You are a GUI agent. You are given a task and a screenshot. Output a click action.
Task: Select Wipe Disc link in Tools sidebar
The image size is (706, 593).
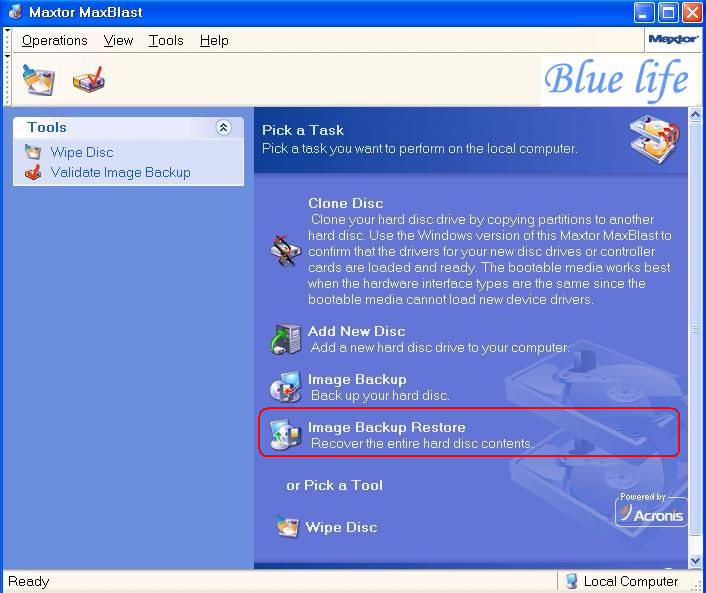pyautogui.click(x=82, y=152)
